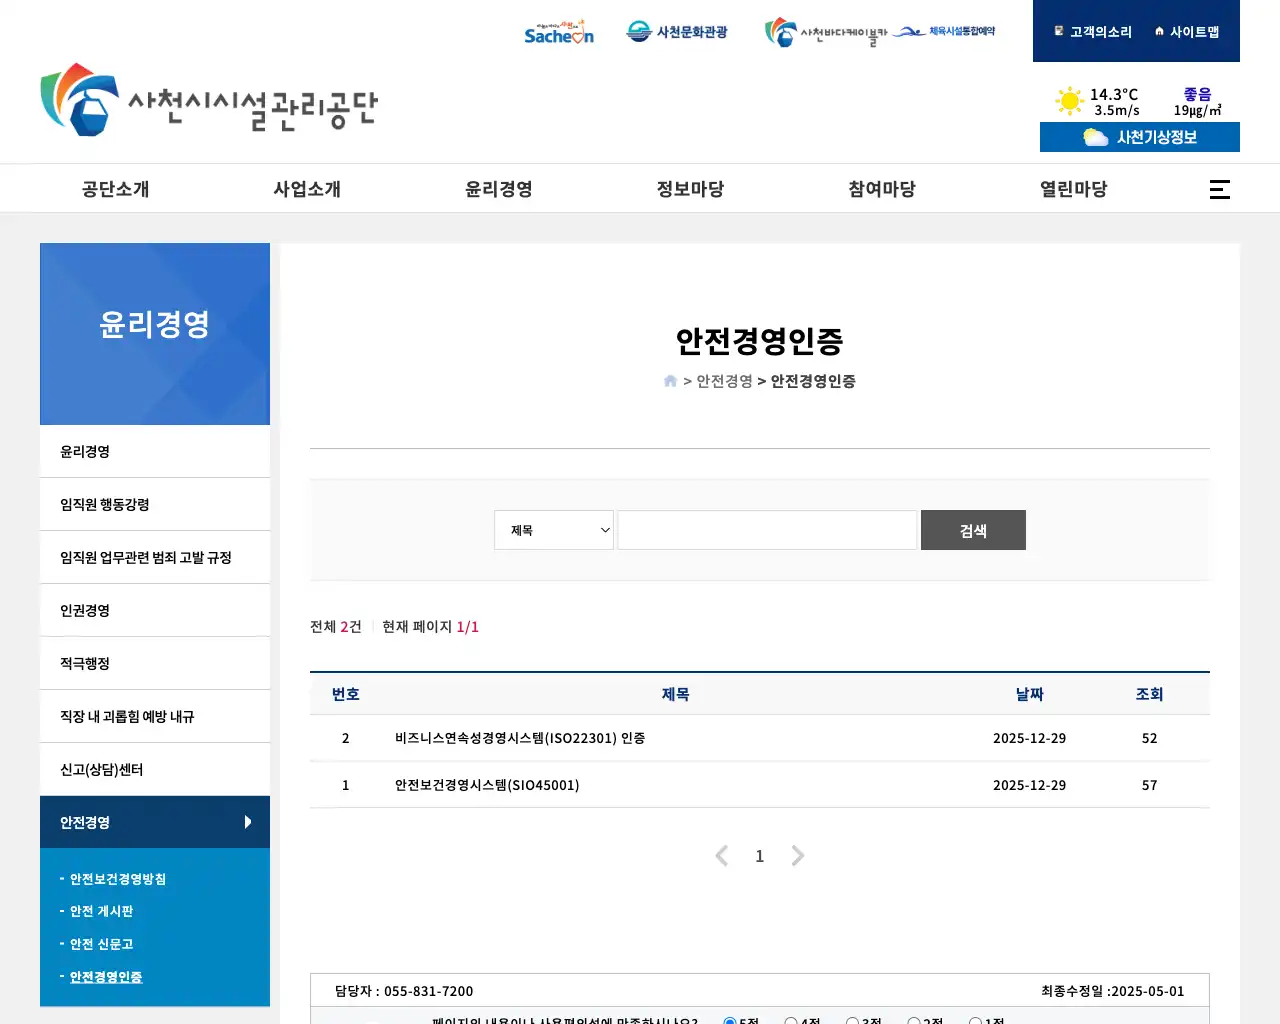Open the 윤리경영 top menu
This screenshot has width=1280, height=1024.
coord(499,189)
